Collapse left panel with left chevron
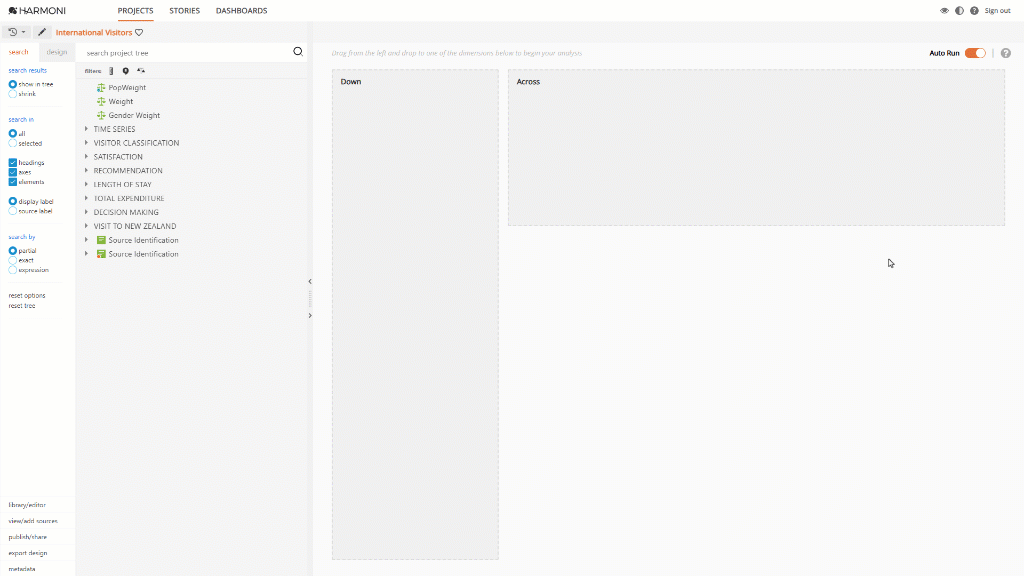Screen dimensions: 1024x576 pos(310,281)
